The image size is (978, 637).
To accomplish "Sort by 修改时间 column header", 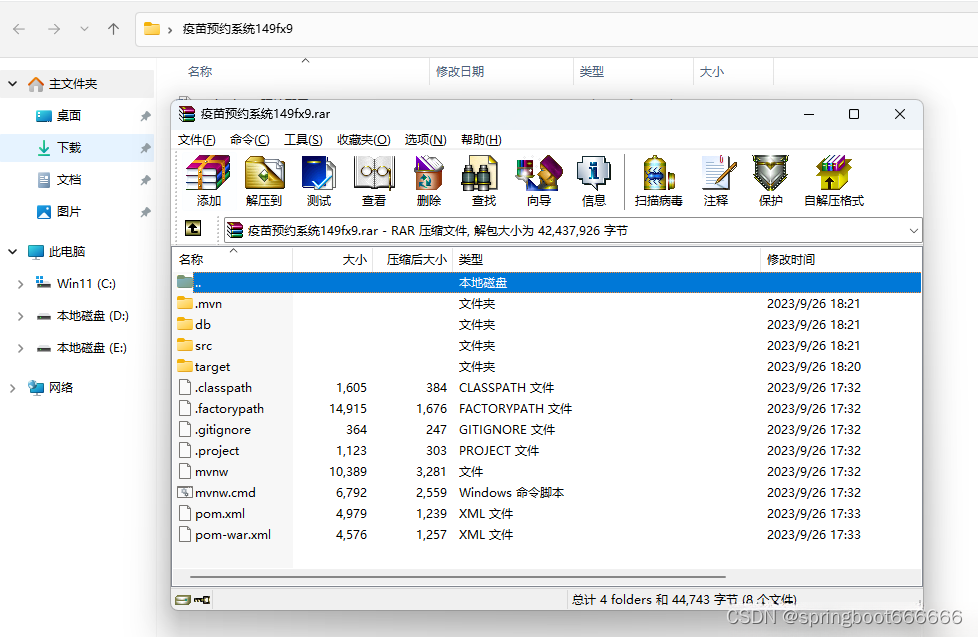I will (x=840, y=260).
